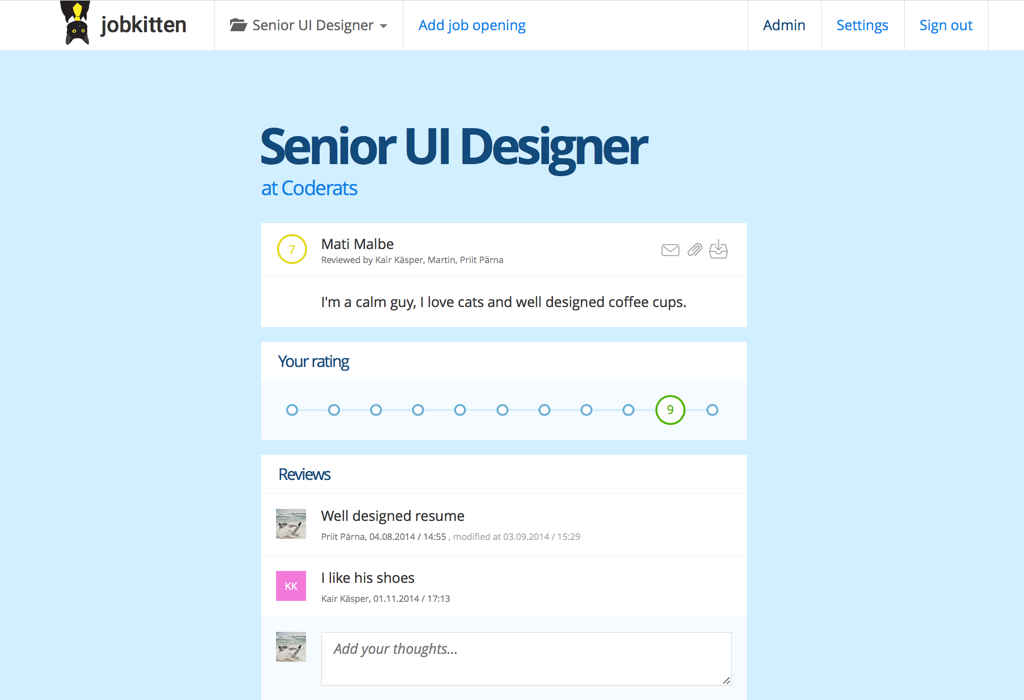The width and height of the screenshot is (1024, 700).
Task: Select the last rating dot after 9
Action: click(712, 410)
